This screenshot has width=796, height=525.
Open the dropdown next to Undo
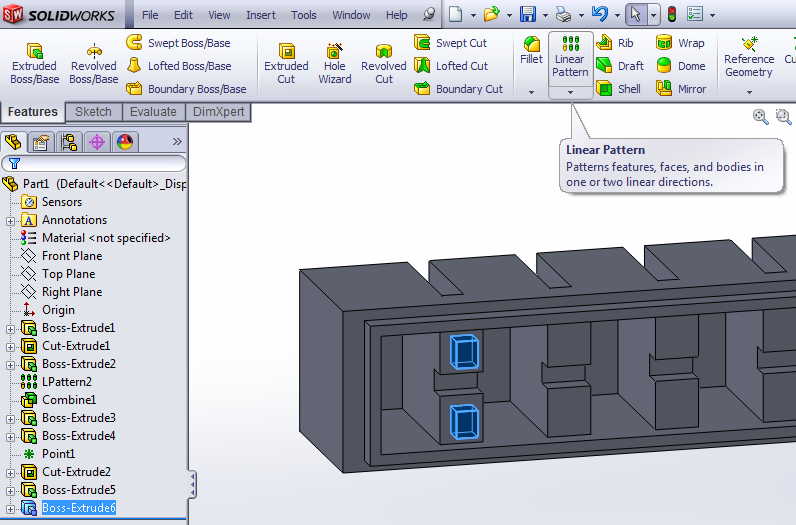[617, 15]
